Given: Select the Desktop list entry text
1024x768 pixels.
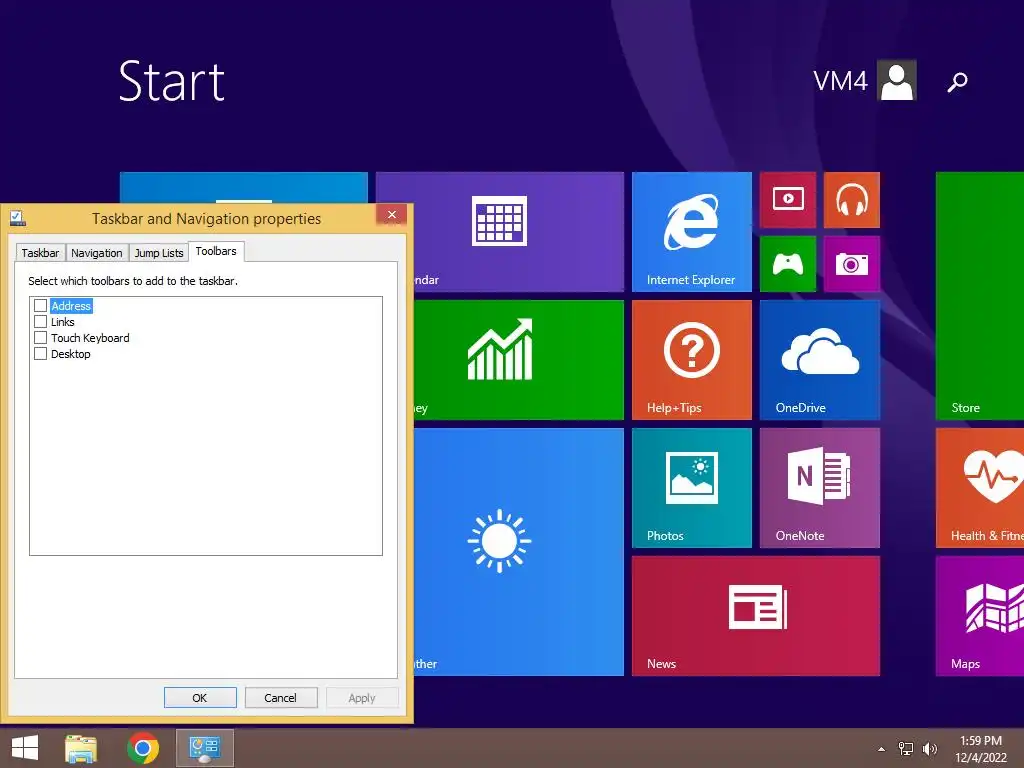Looking at the screenshot, I should (71, 354).
